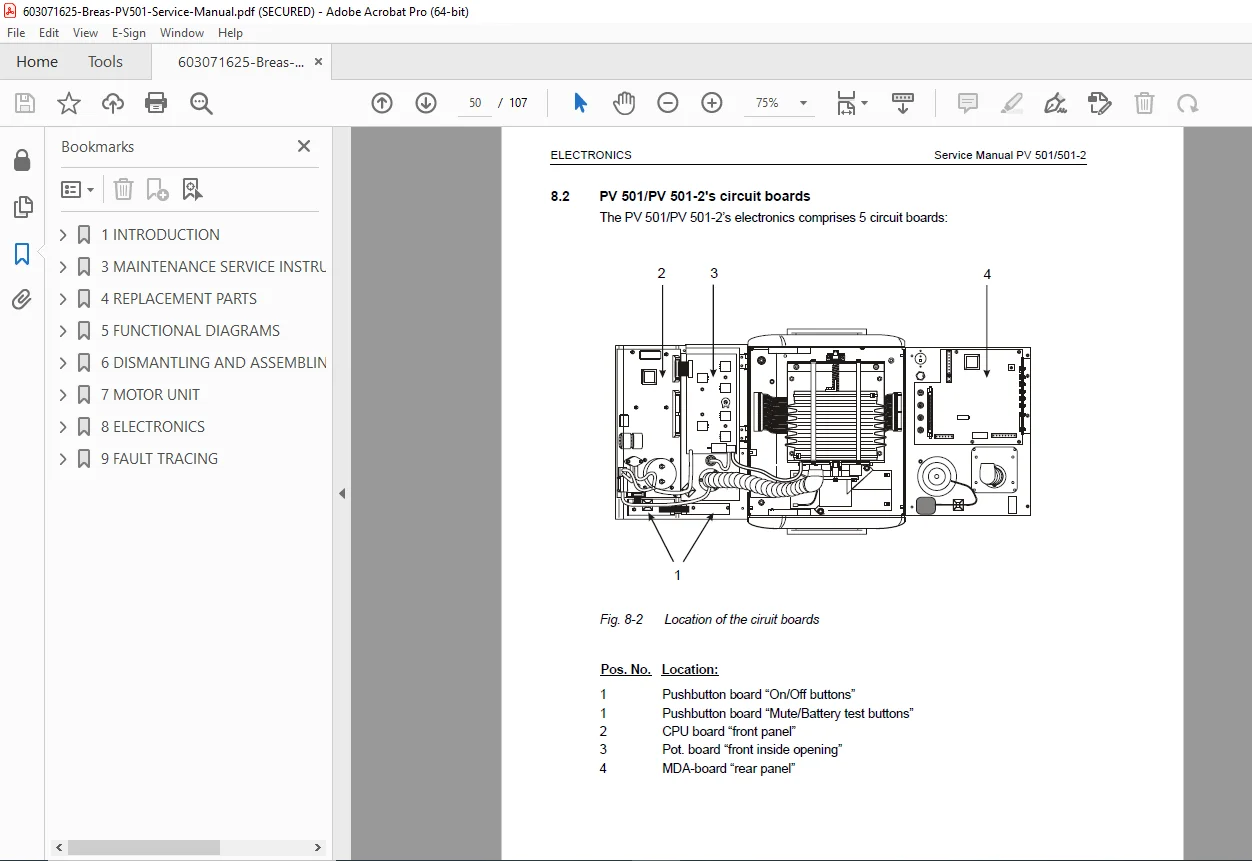Jump to the 4 REPLACEMENT PARTS bookmark

[x=178, y=299]
